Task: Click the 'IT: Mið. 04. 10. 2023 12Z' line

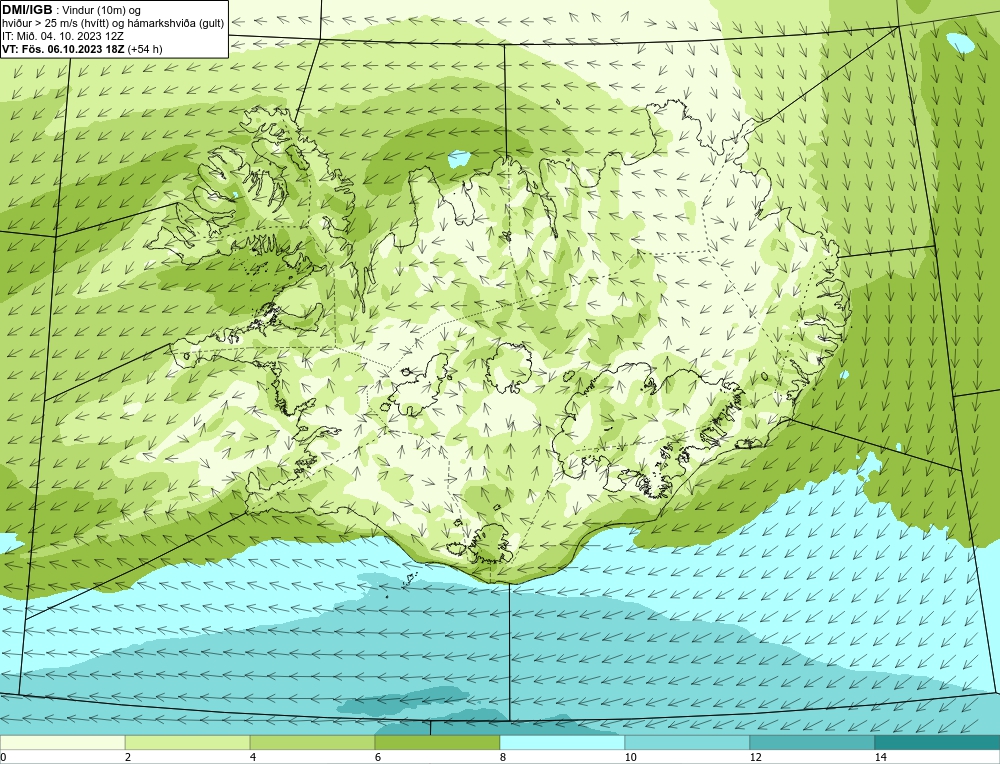Action: [62, 36]
